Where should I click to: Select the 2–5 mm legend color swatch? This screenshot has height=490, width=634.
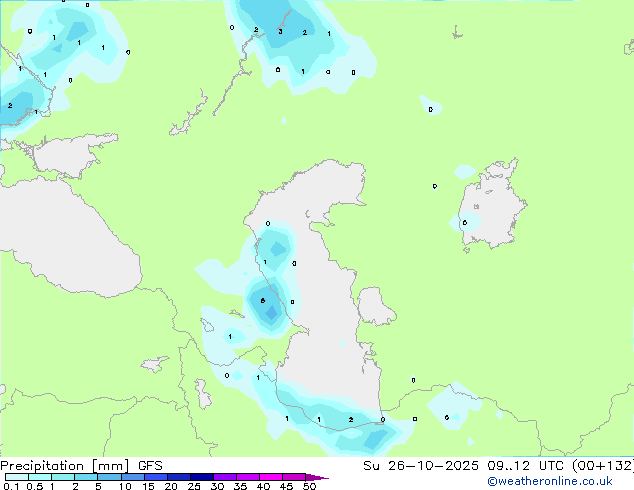pyautogui.click(x=86, y=477)
